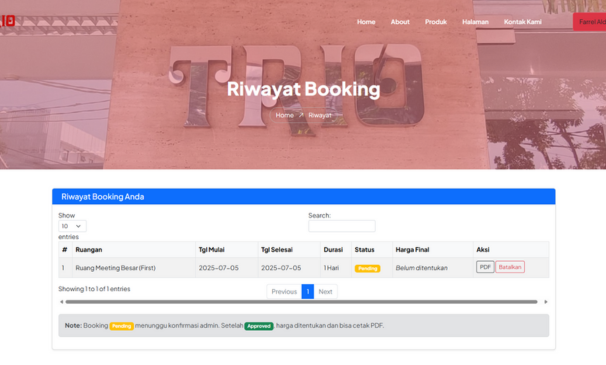Viewport: 606px width, 365px height.
Task: Sort by the Ruangan column header
Action: pos(134,250)
